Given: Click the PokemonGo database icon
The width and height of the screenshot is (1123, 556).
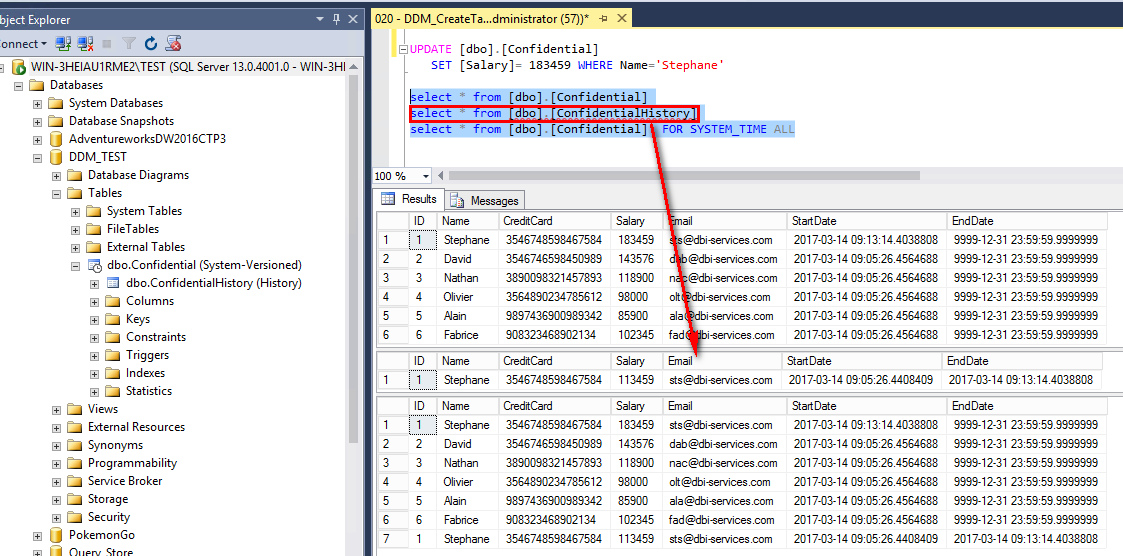Looking at the screenshot, I should (x=56, y=535).
